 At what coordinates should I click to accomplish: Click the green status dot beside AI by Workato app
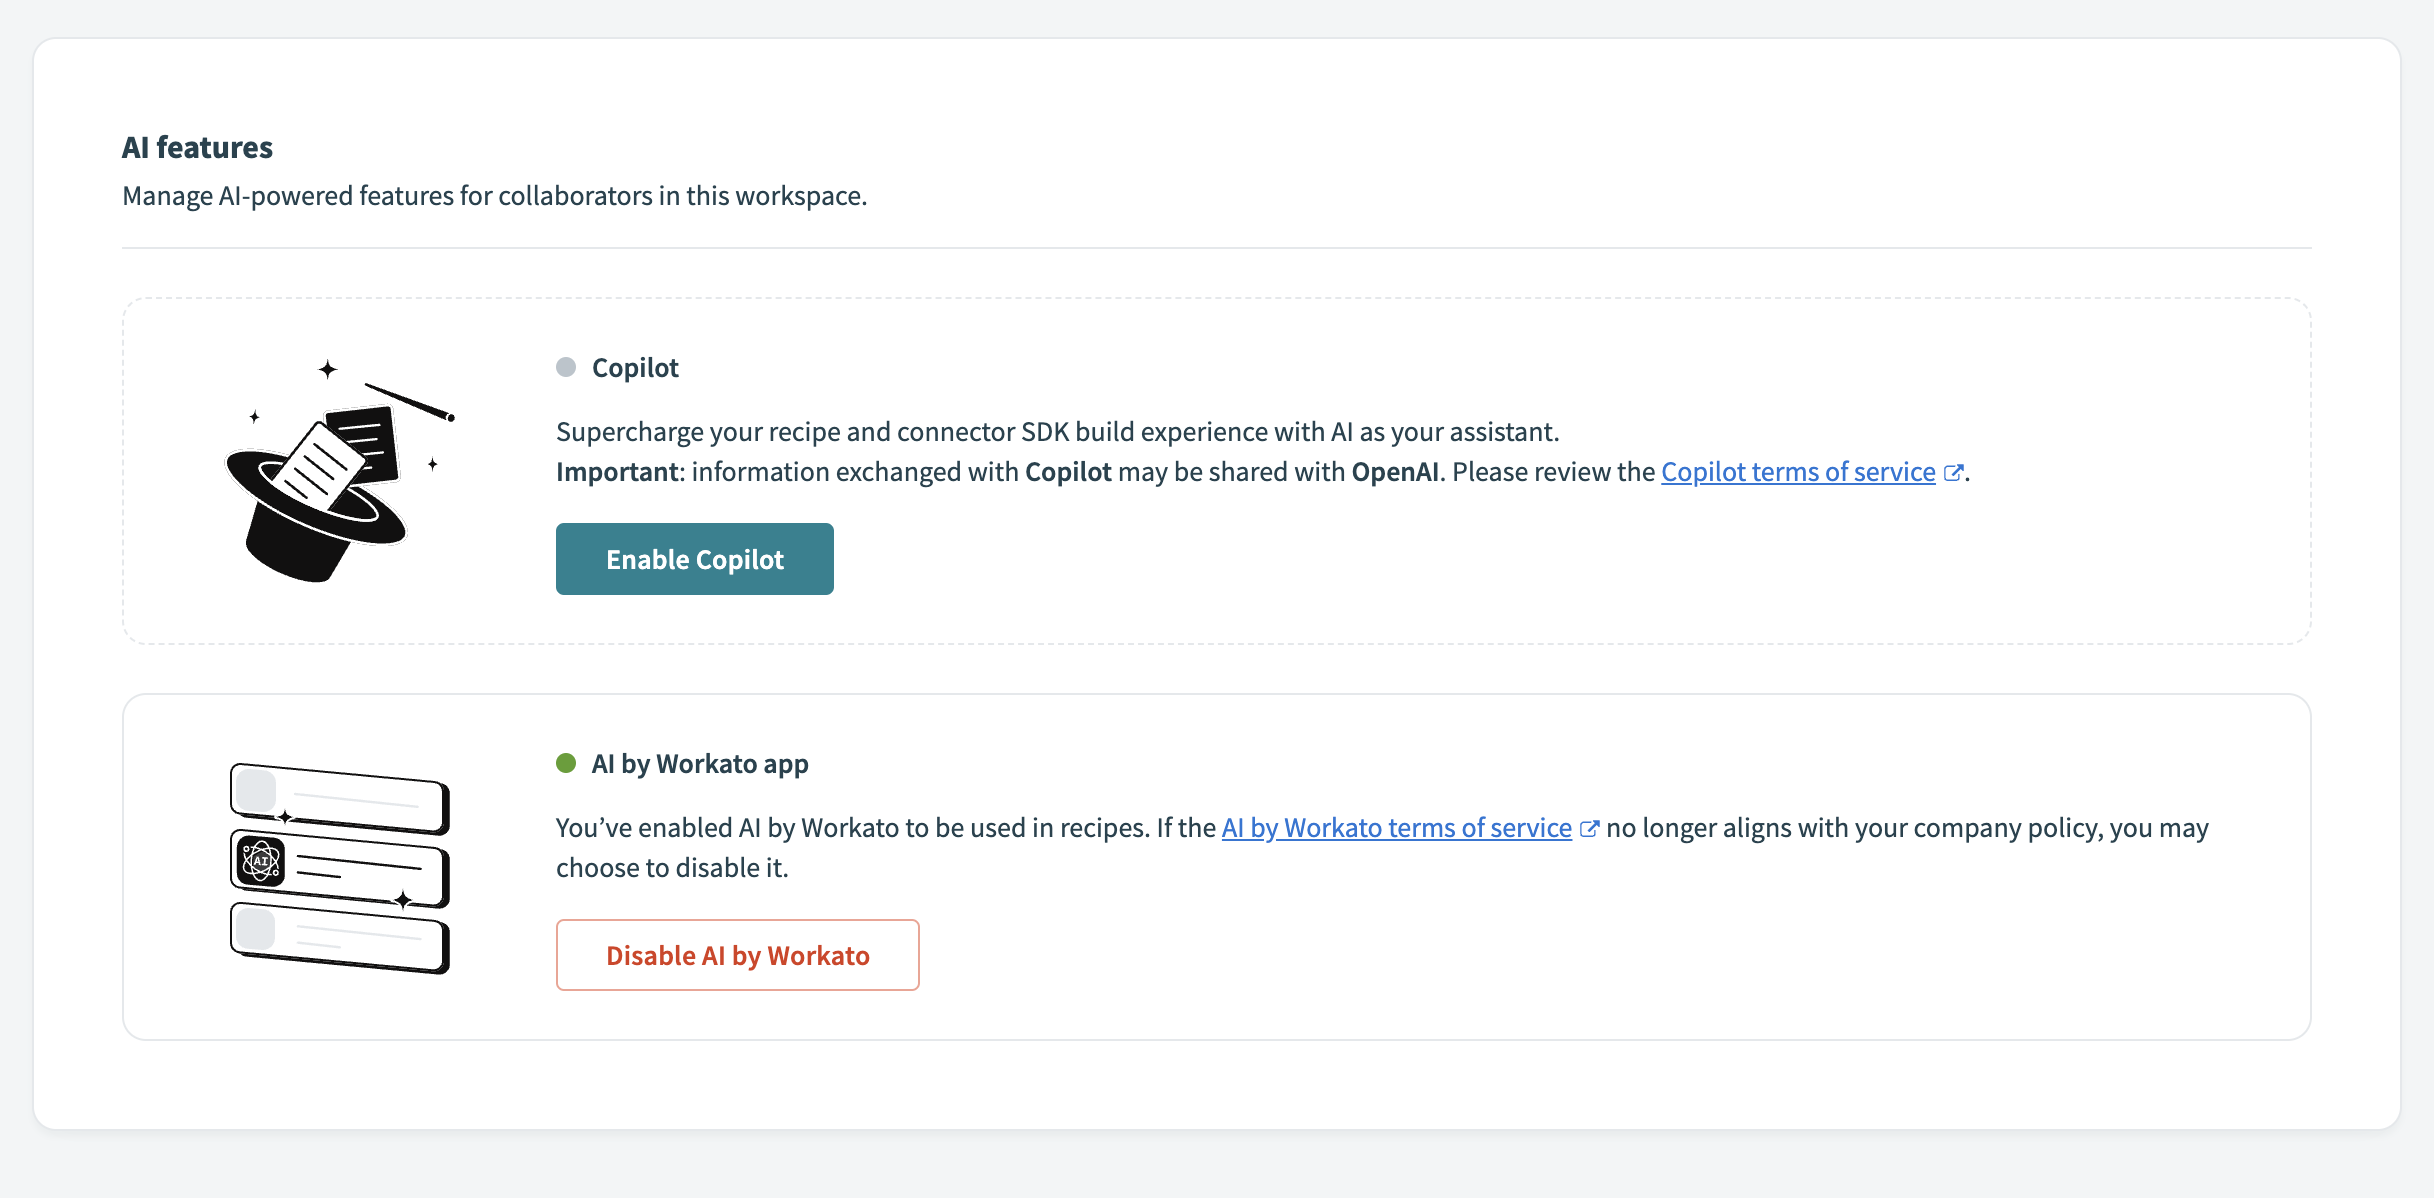click(x=566, y=762)
